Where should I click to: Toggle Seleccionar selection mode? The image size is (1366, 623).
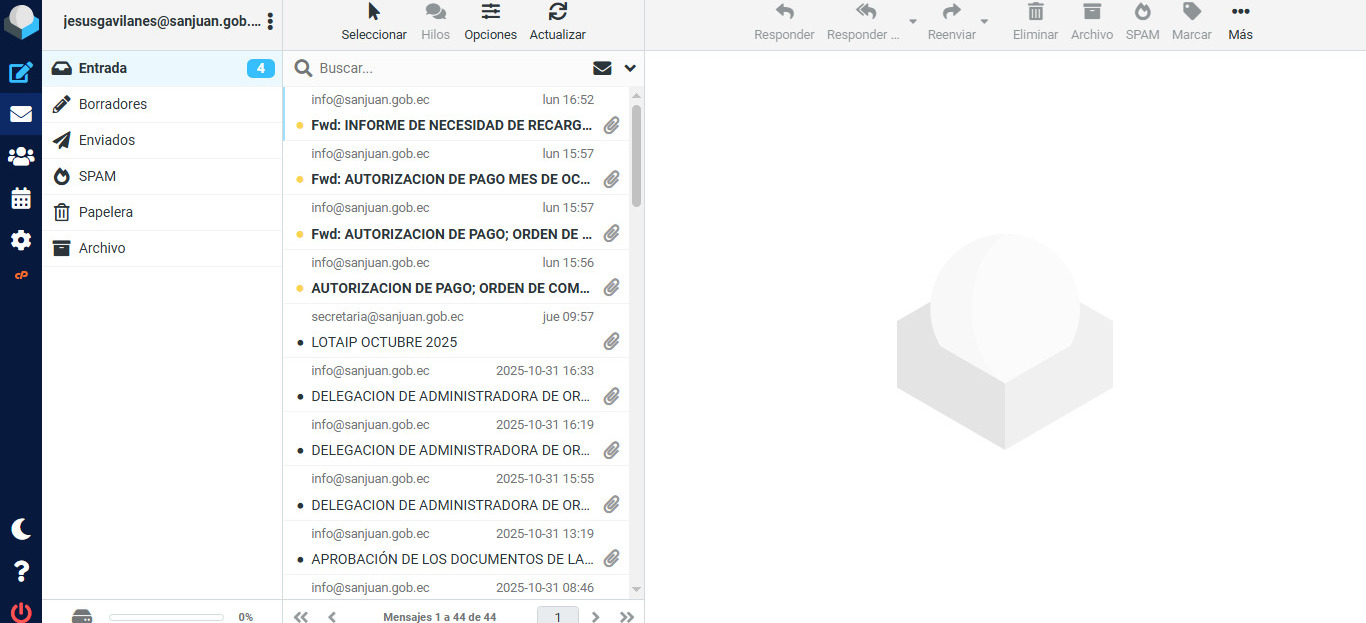[374, 22]
